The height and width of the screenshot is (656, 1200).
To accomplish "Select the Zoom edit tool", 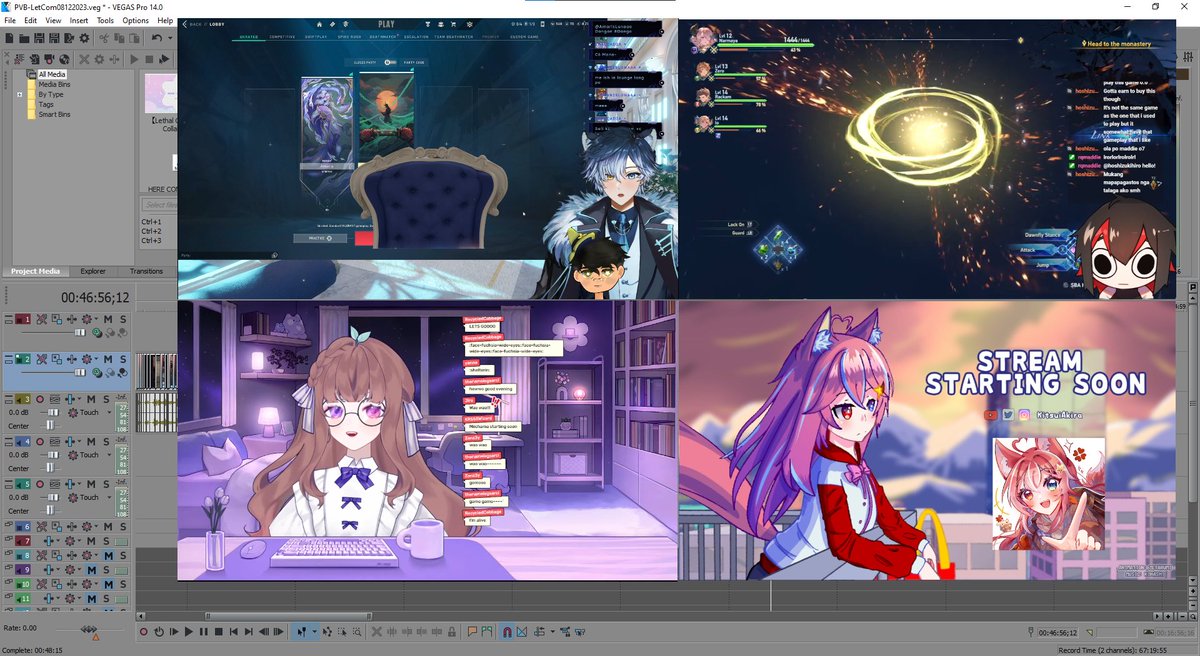I will pos(357,632).
